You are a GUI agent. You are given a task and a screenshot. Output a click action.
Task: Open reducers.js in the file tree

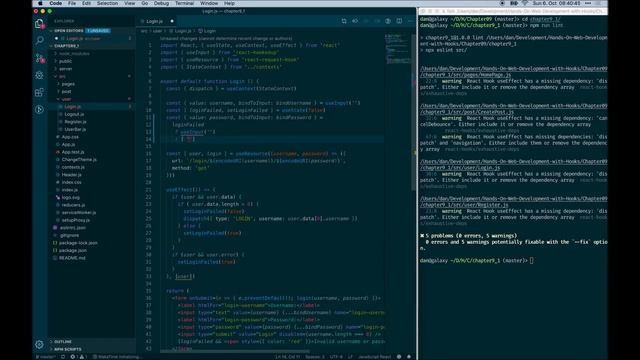pyautogui.click(x=73, y=205)
